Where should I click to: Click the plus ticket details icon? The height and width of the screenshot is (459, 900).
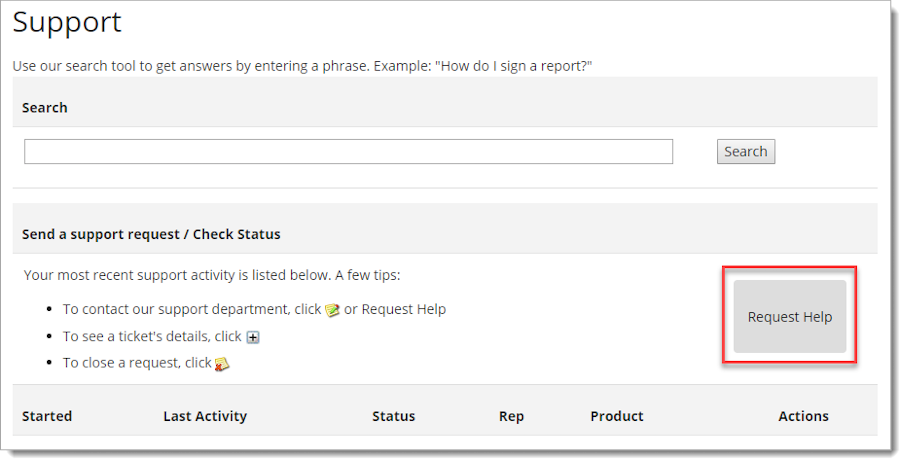coord(253,337)
